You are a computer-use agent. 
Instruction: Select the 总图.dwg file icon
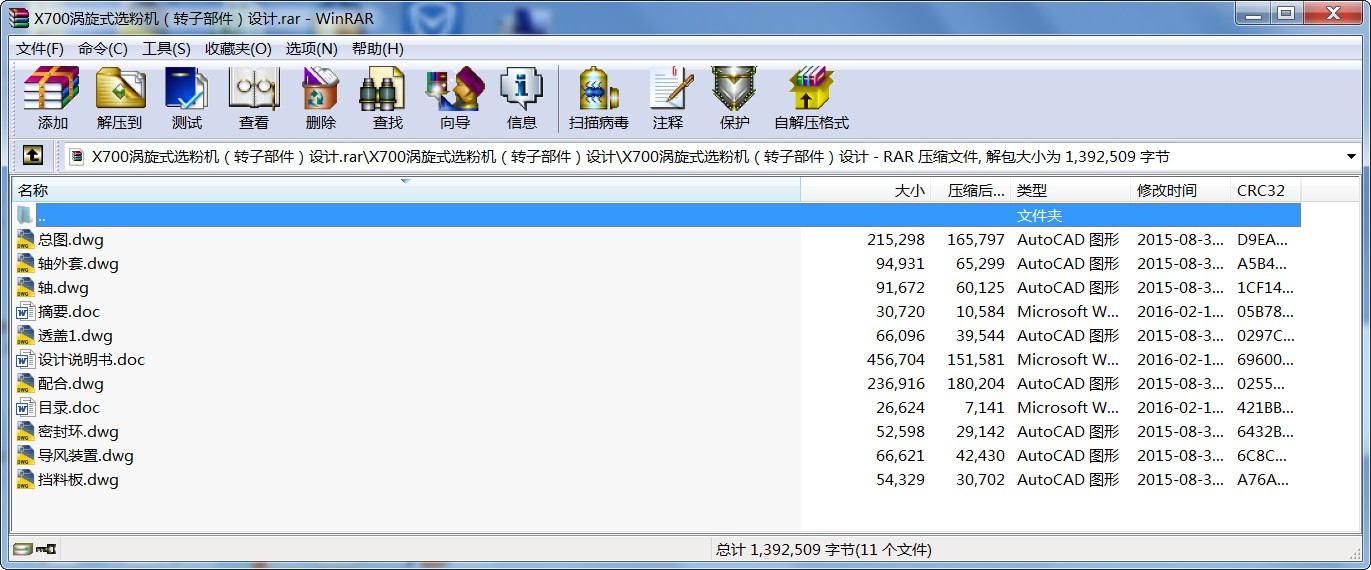pos(26,240)
